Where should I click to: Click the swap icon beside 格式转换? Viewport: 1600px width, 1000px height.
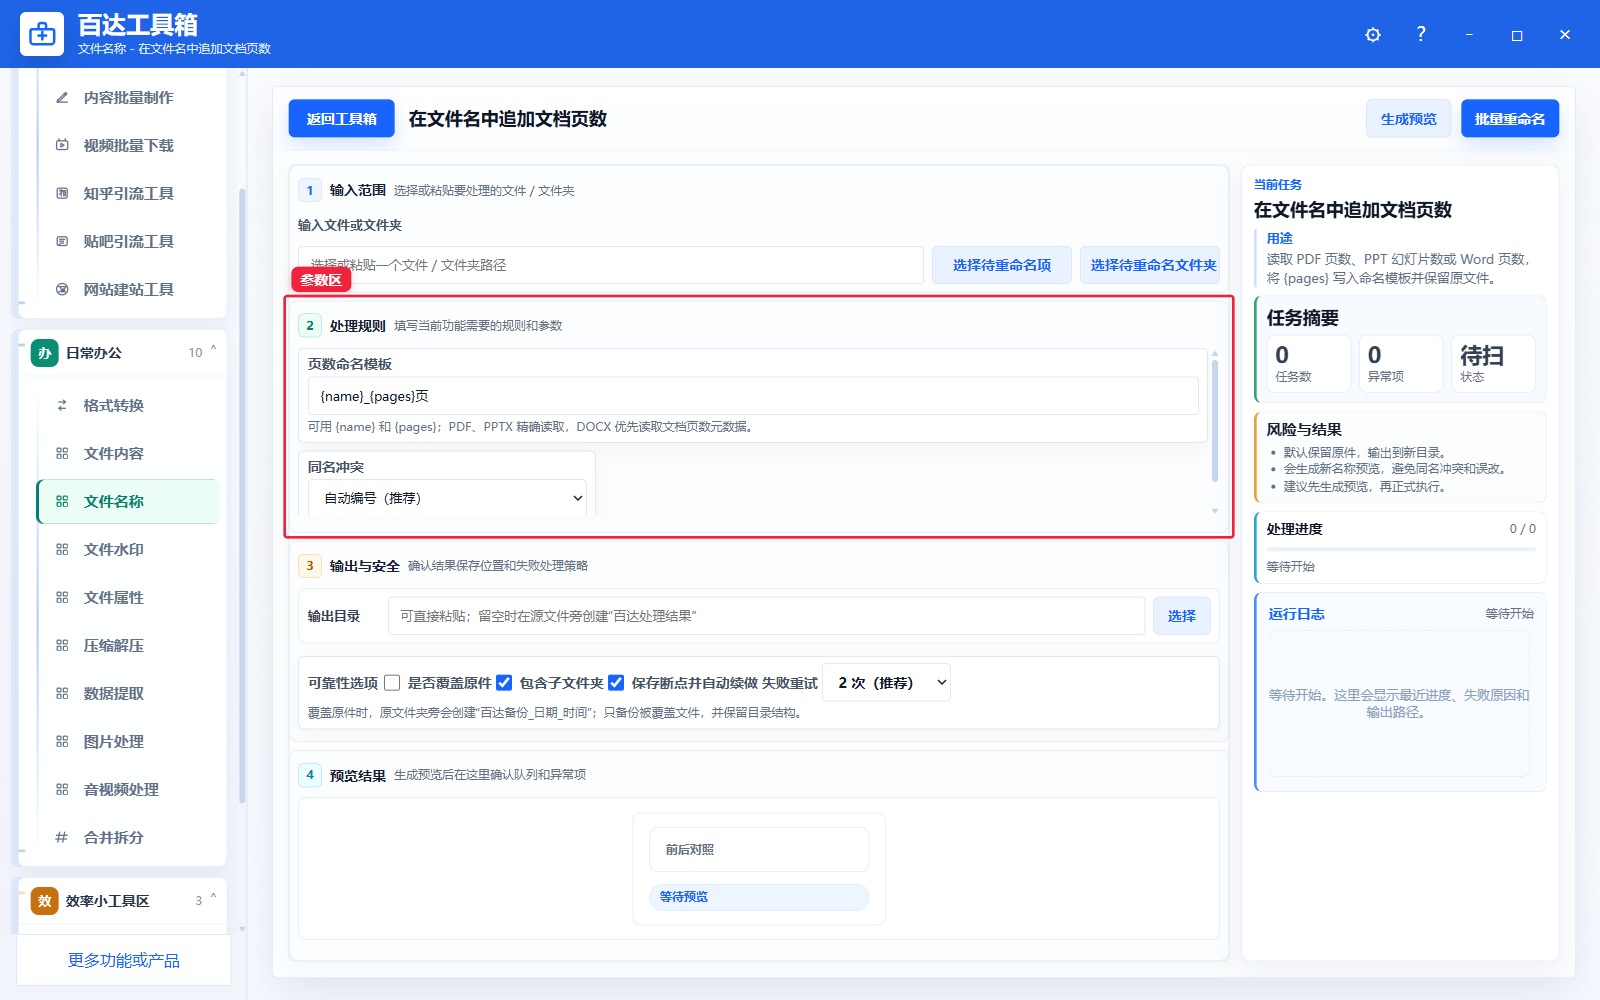pos(62,406)
